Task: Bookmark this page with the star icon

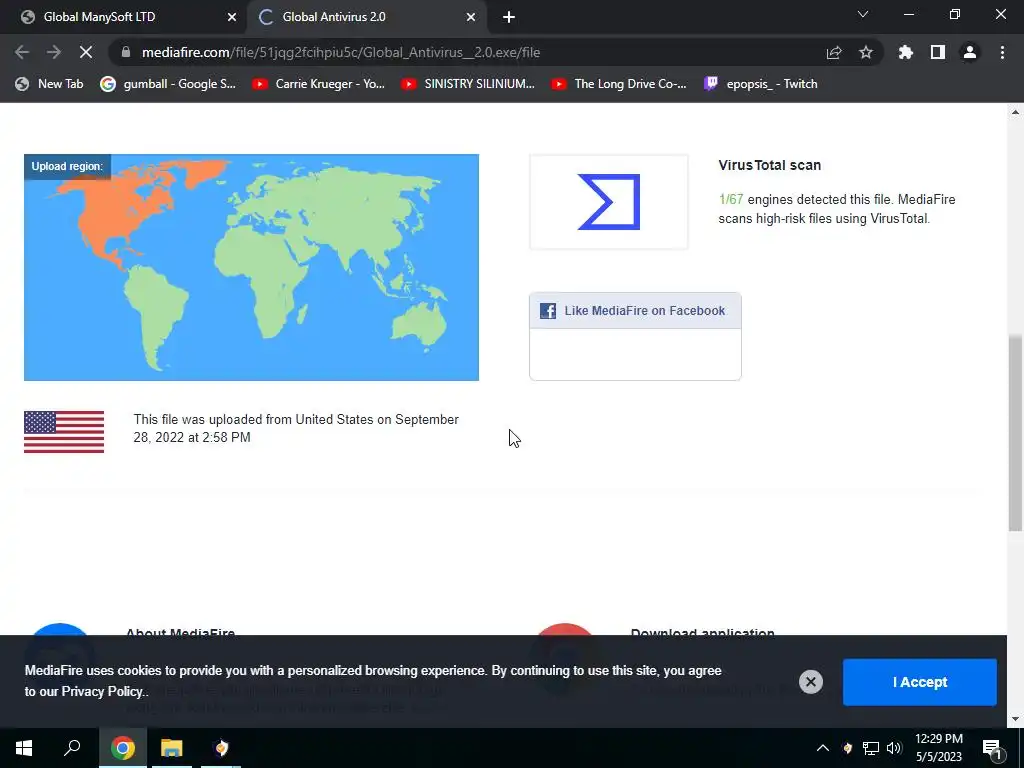Action: (866, 52)
